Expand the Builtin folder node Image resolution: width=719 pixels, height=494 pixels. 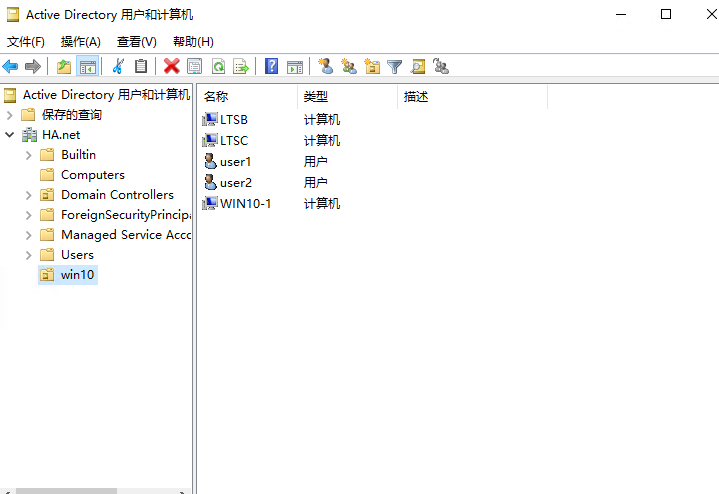(28, 155)
